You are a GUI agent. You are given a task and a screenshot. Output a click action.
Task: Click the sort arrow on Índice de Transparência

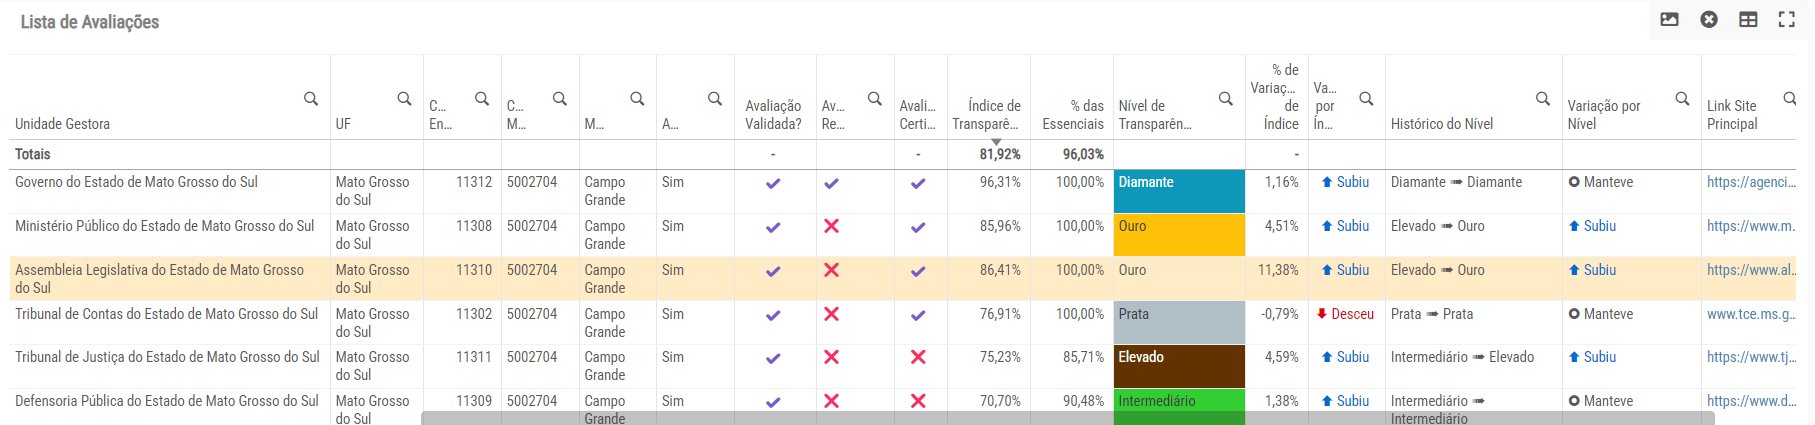(x=995, y=142)
